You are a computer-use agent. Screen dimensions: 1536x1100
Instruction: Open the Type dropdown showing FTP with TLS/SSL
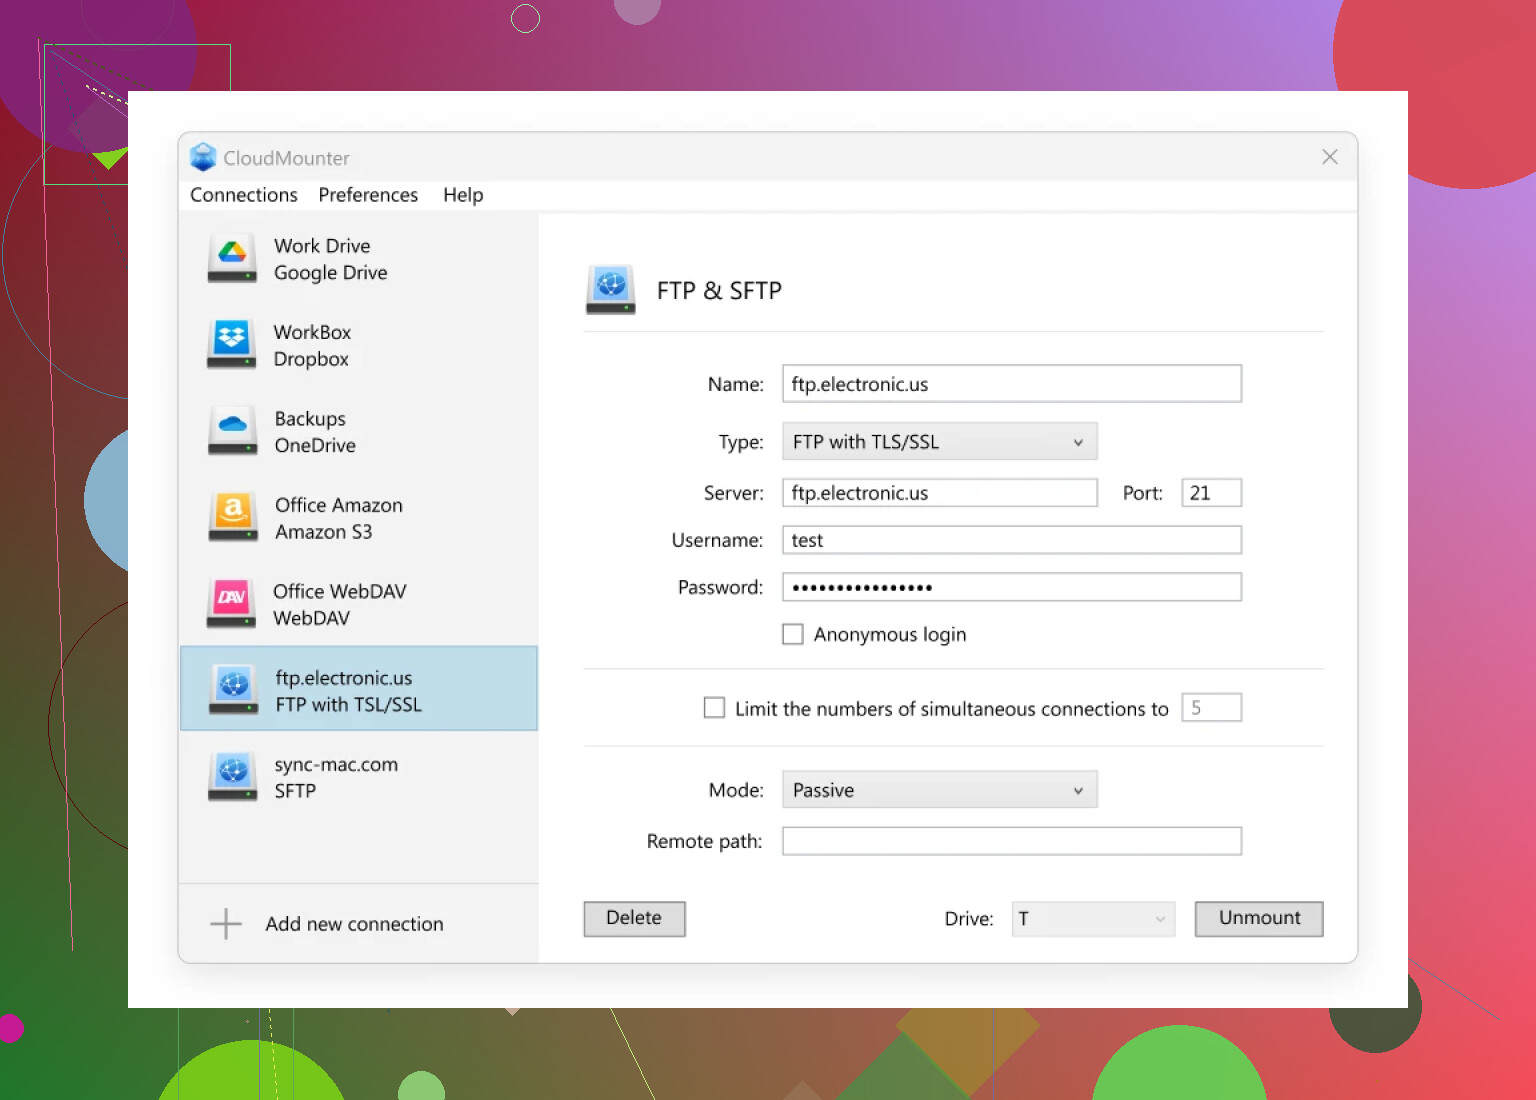(939, 442)
